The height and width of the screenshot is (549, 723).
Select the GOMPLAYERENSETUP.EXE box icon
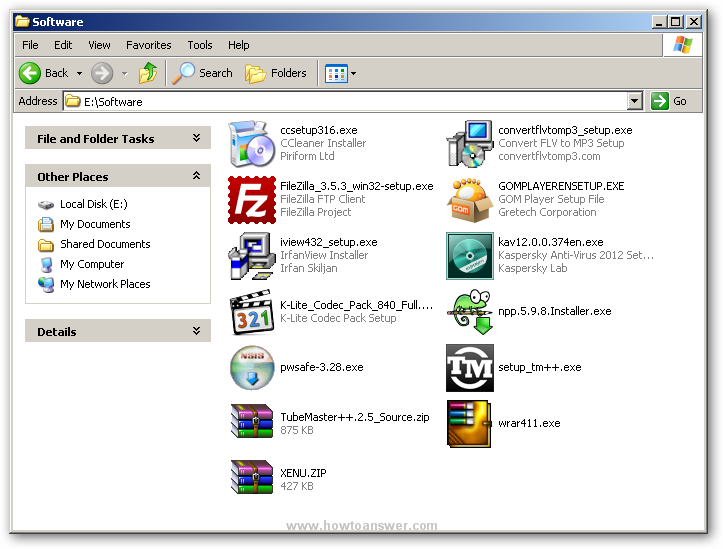(469, 200)
